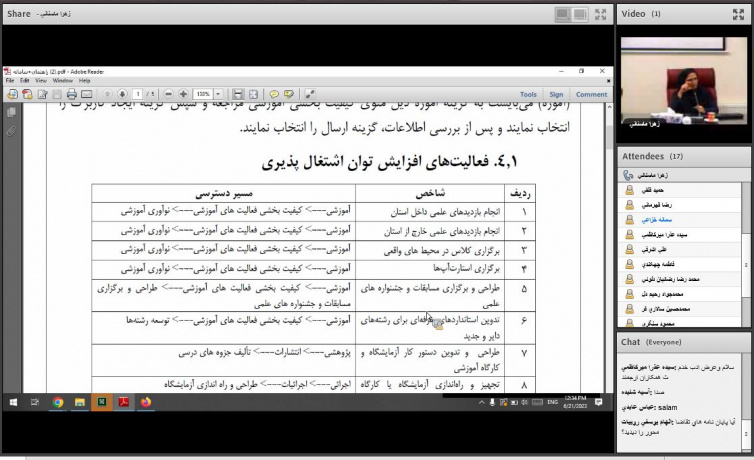Click the email envelope icon in Reader toolbar
The image size is (754, 460).
point(87,94)
